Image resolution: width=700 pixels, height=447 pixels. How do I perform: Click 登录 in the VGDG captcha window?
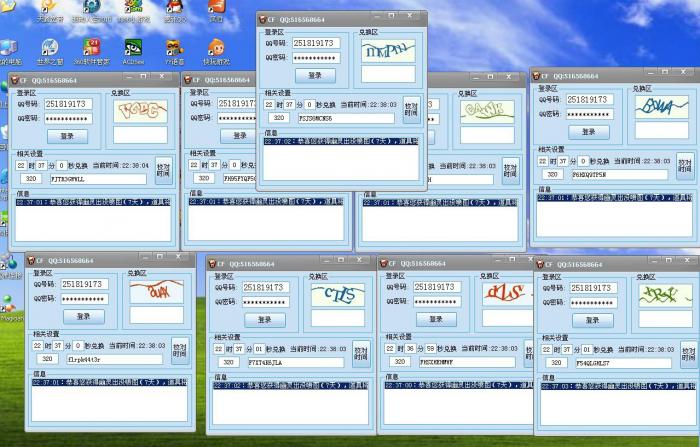(x=67, y=136)
